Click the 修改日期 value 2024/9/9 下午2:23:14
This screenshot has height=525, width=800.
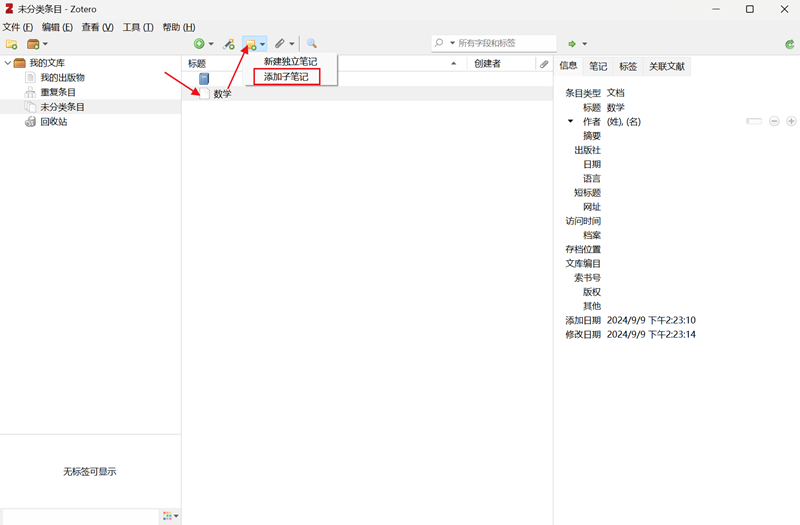click(x=651, y=334)
